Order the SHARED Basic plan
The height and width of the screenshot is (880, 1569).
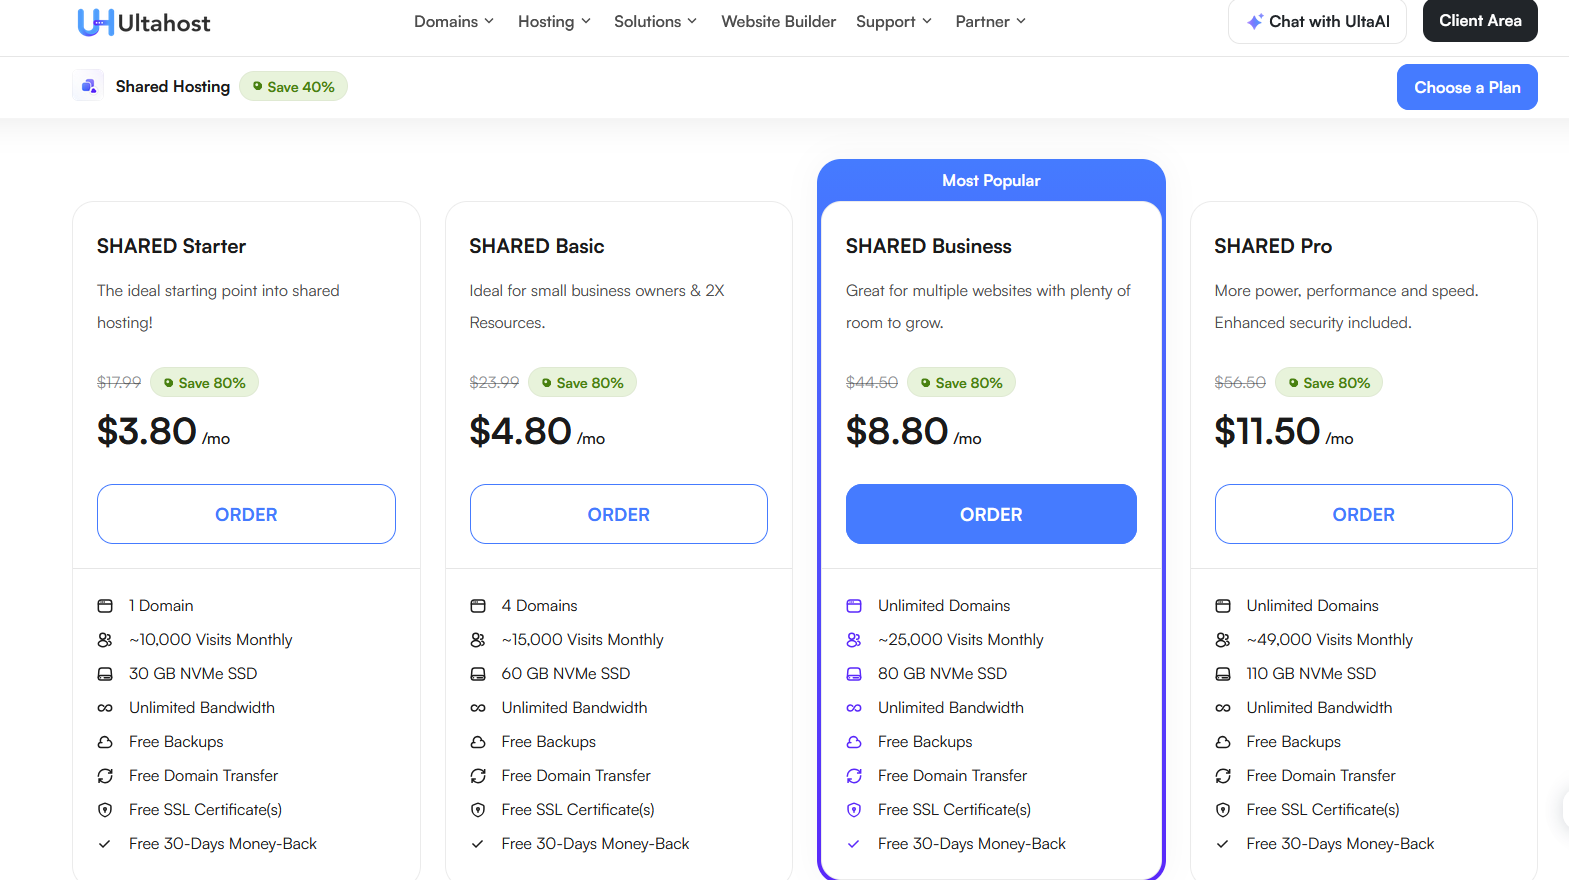point(619,514)
